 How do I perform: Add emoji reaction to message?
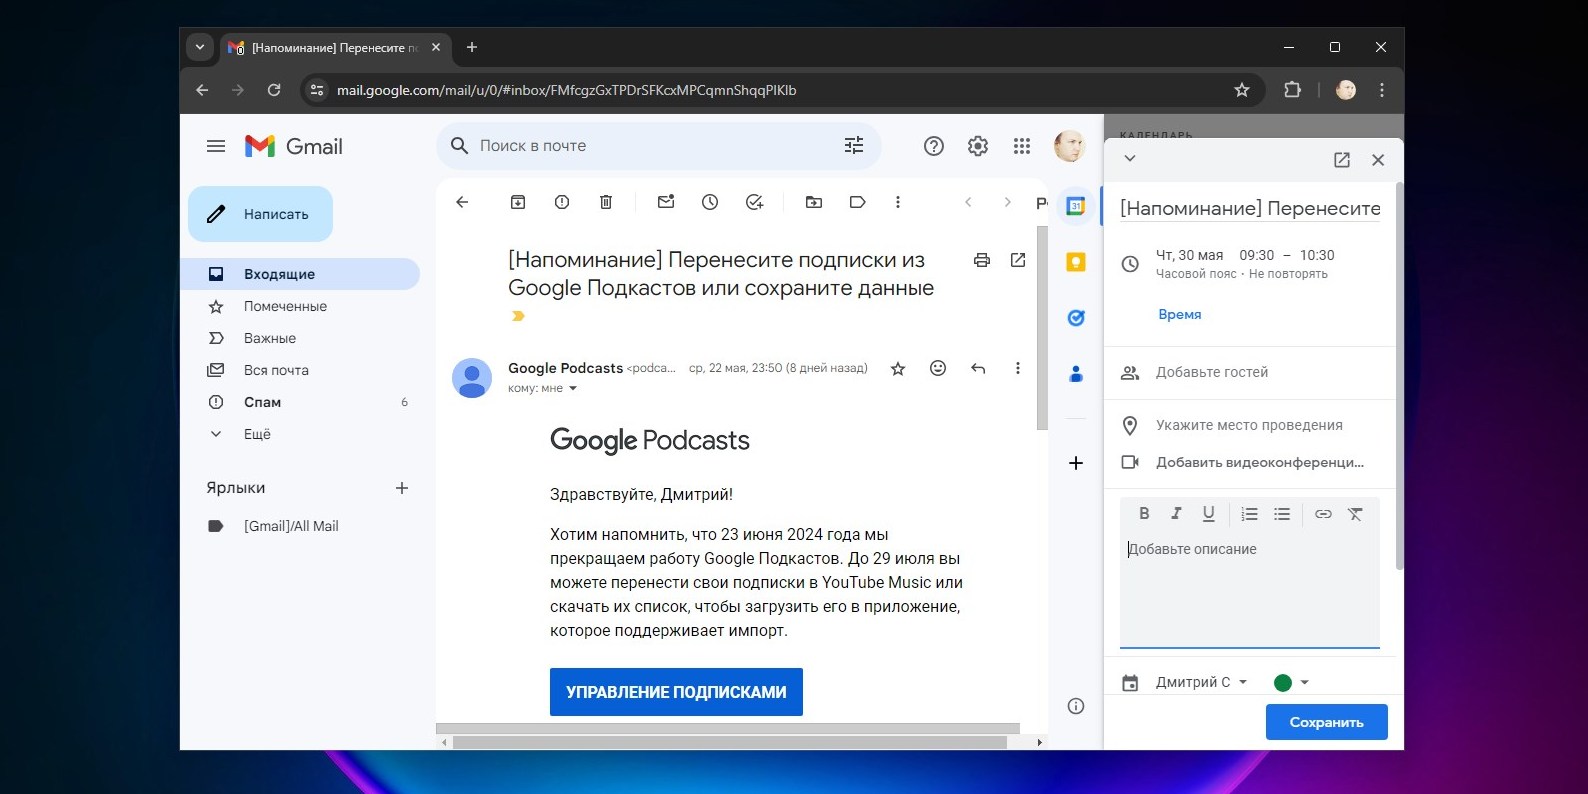click(938, 368)
